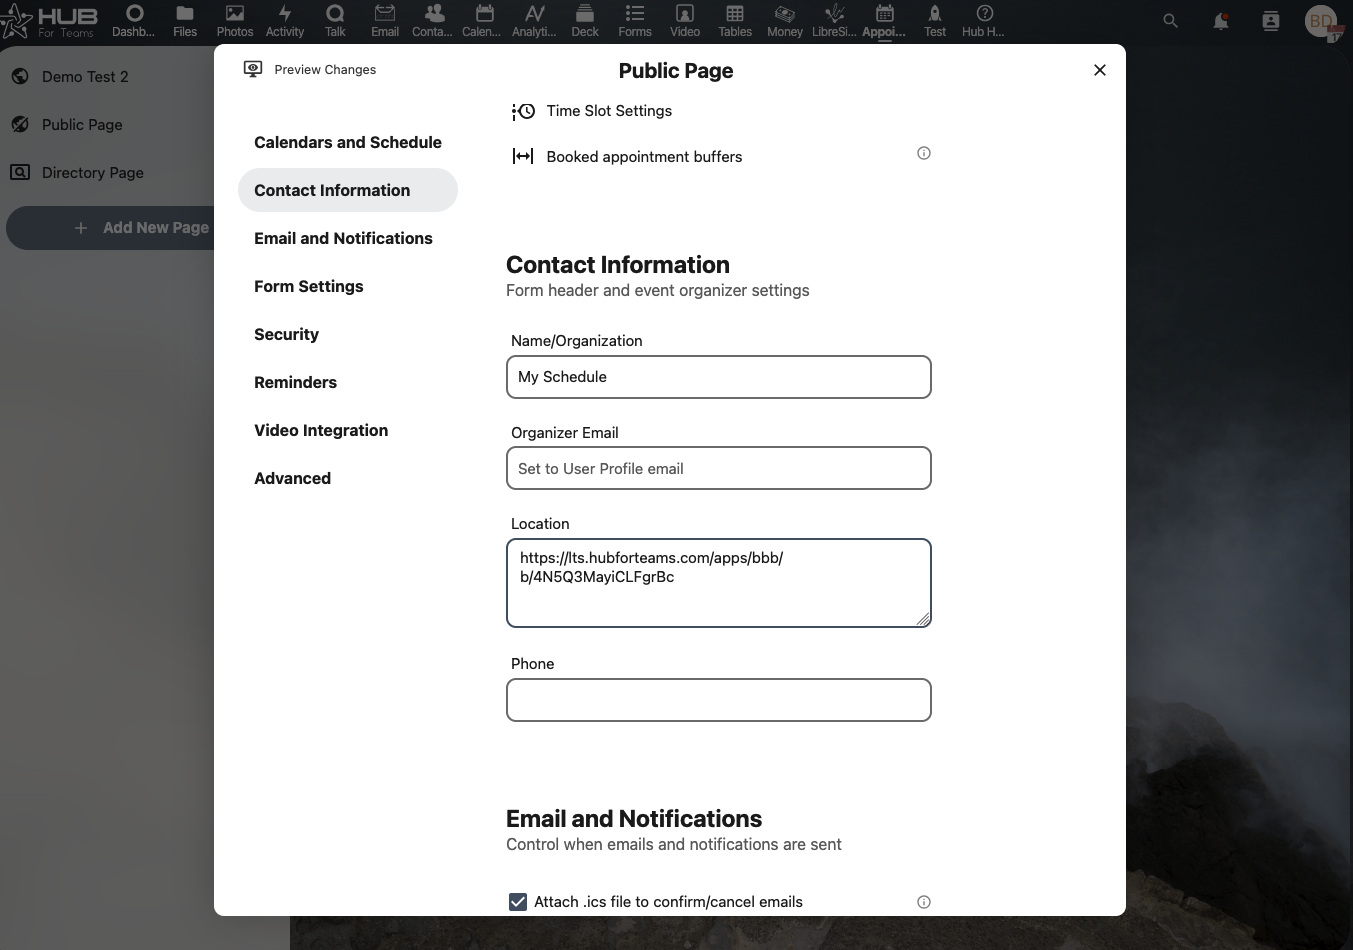Screen dimensions: 1353x950
Task: Go to Advanced section
Action: [x=348, y=478]
